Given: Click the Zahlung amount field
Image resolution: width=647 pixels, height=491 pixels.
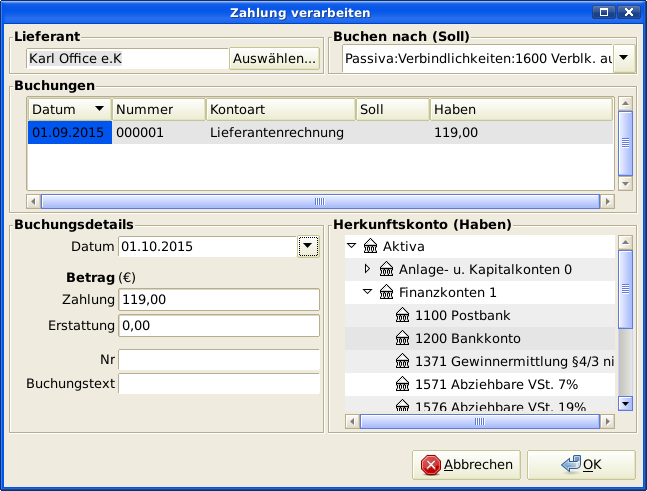Looking at the screenshot, I should [x=218, y=299].
